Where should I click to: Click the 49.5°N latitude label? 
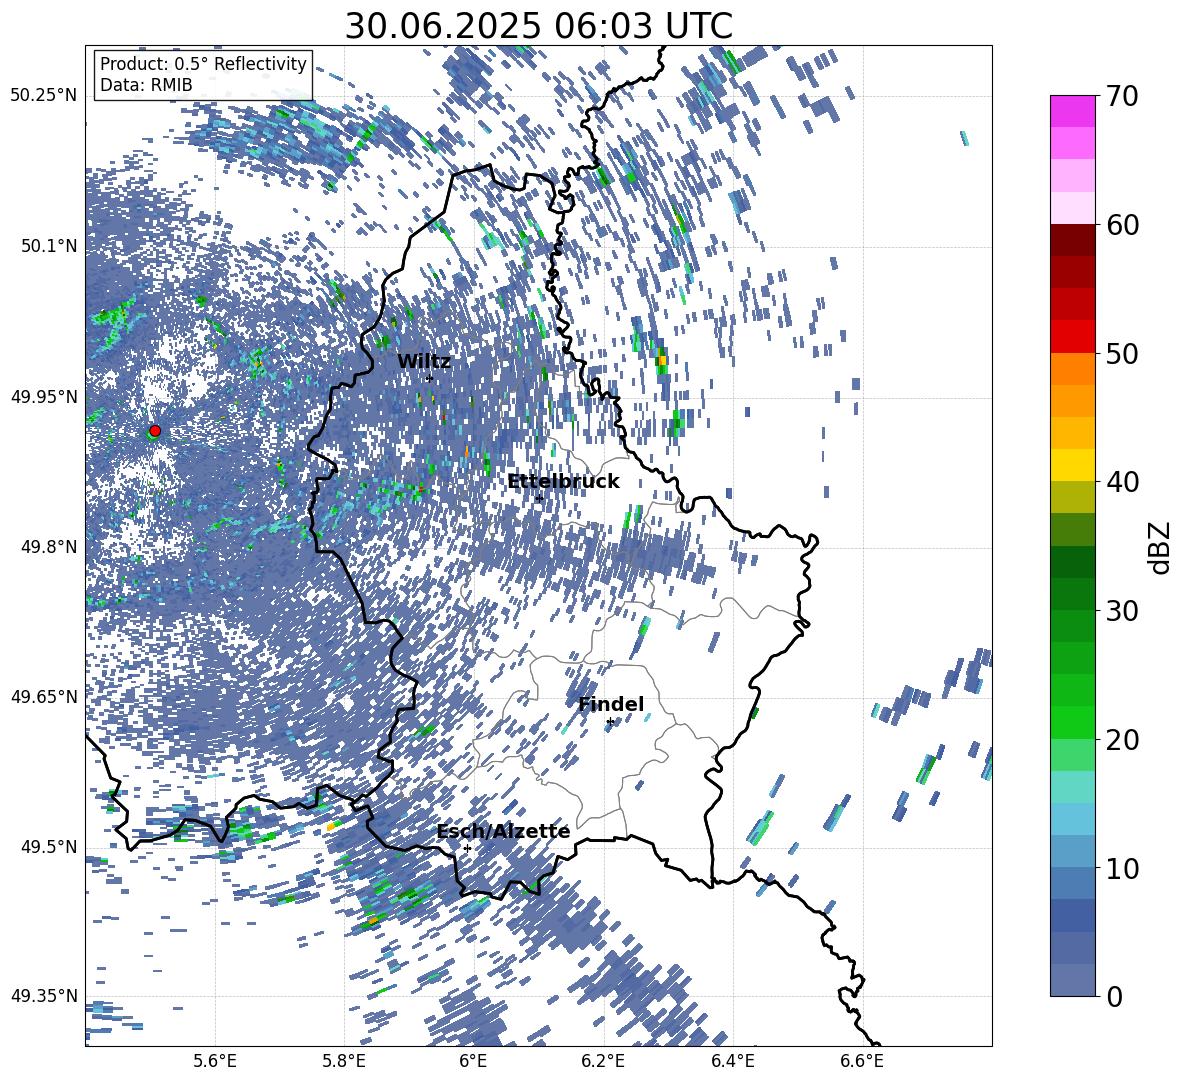[x=49, y=846]
